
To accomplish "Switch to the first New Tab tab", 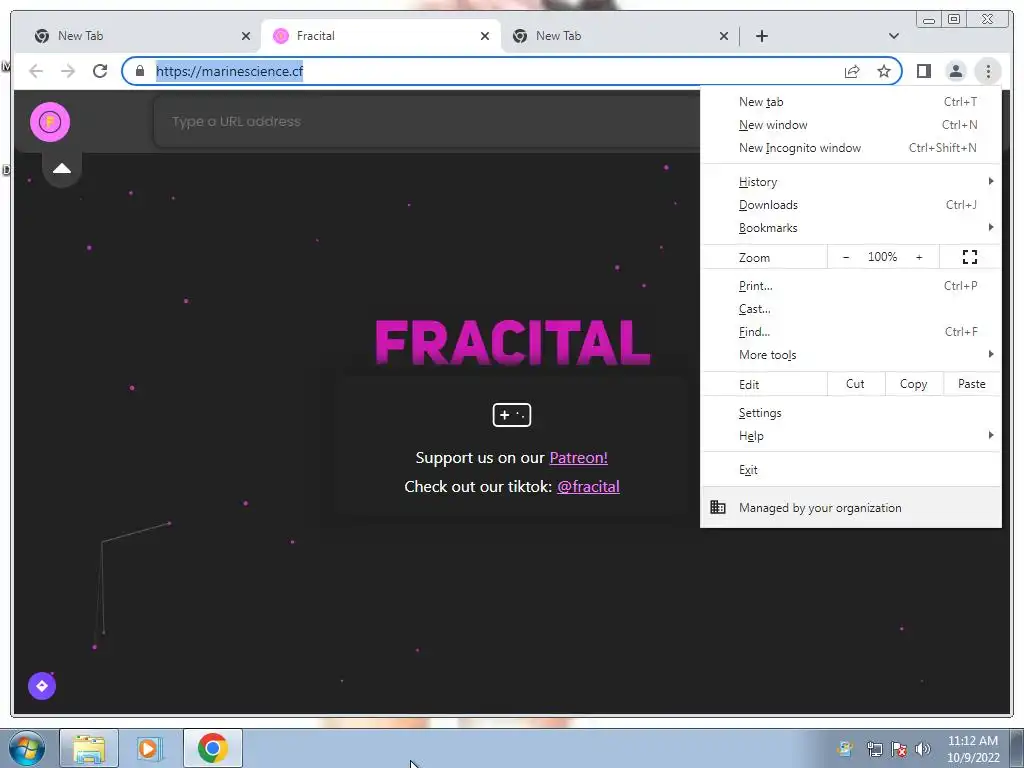I will 141,36.
